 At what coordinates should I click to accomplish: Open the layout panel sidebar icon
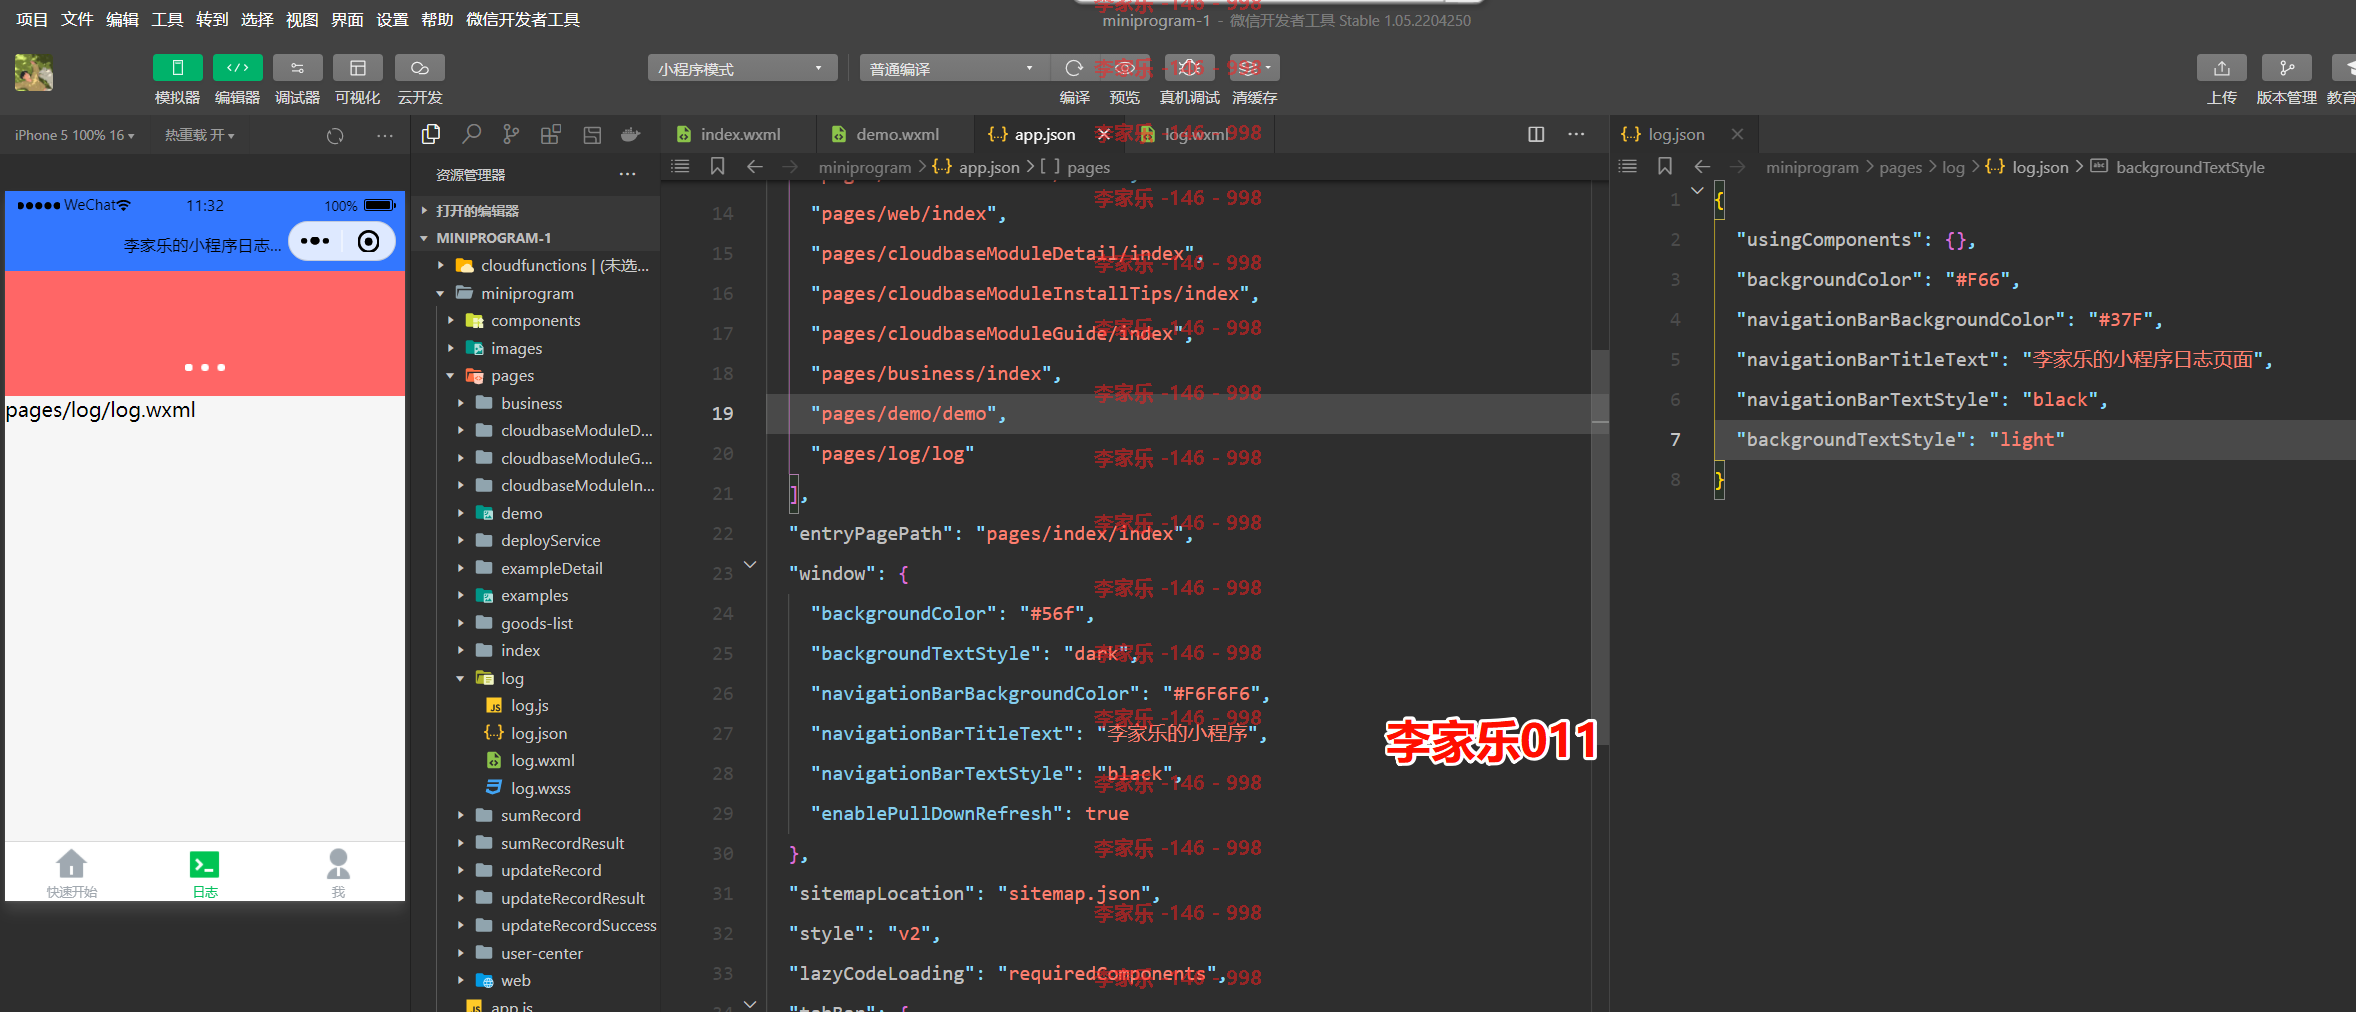click(x=592, y=134)
